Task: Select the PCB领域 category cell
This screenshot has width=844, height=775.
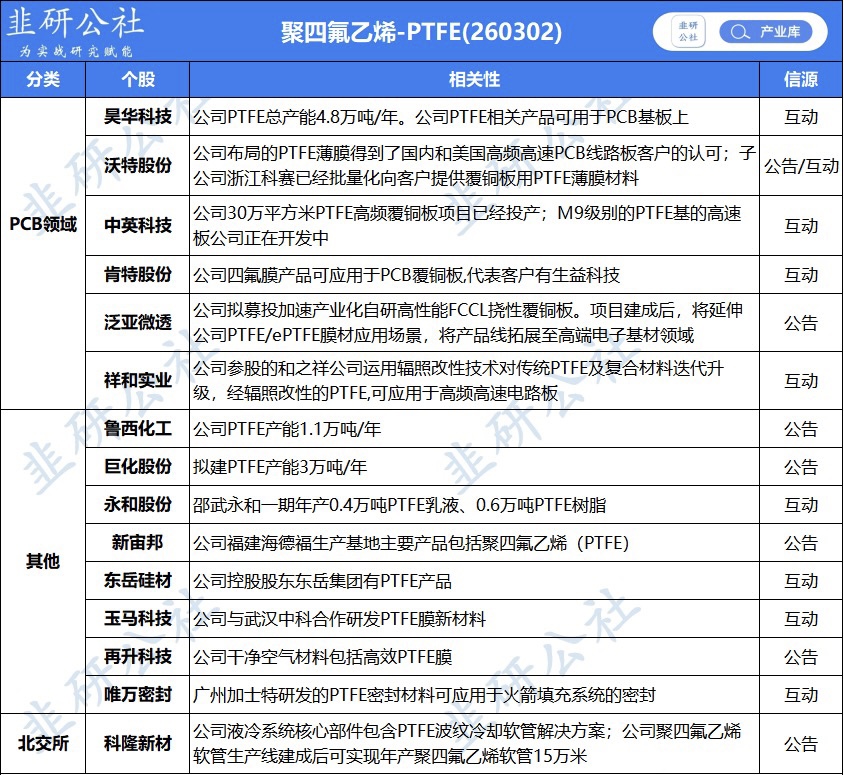Action: 42,225
